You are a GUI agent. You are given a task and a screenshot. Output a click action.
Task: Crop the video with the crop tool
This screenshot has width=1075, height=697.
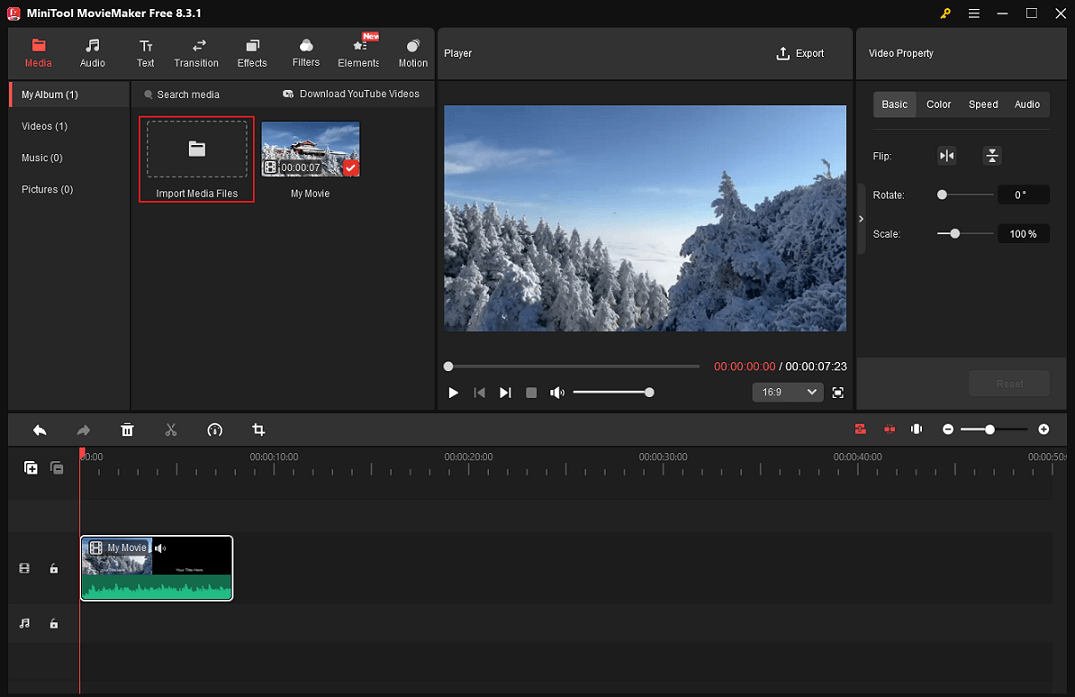[x=259, y=429]
